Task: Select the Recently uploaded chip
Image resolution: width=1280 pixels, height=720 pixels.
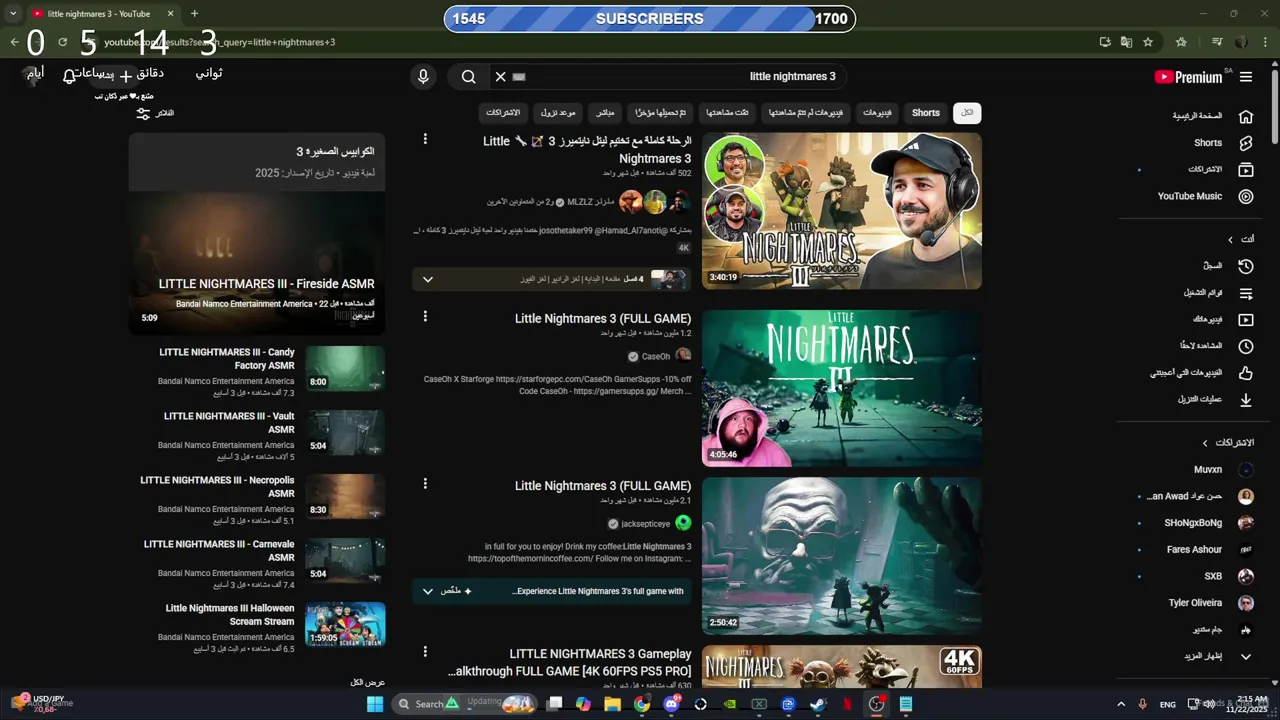Action: 658,113
